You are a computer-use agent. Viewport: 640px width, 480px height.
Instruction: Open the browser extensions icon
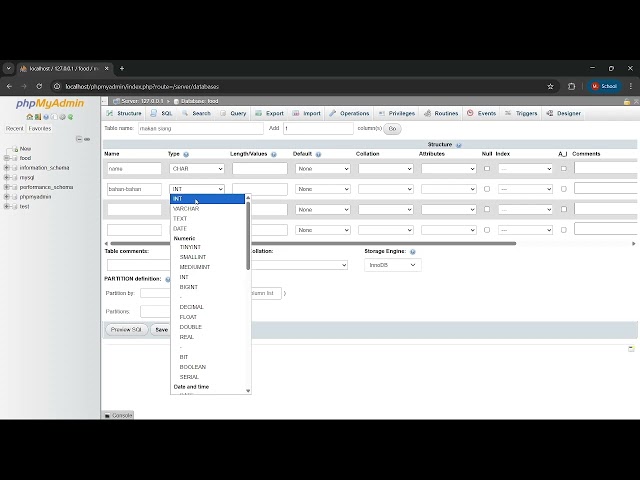[571, 87]
